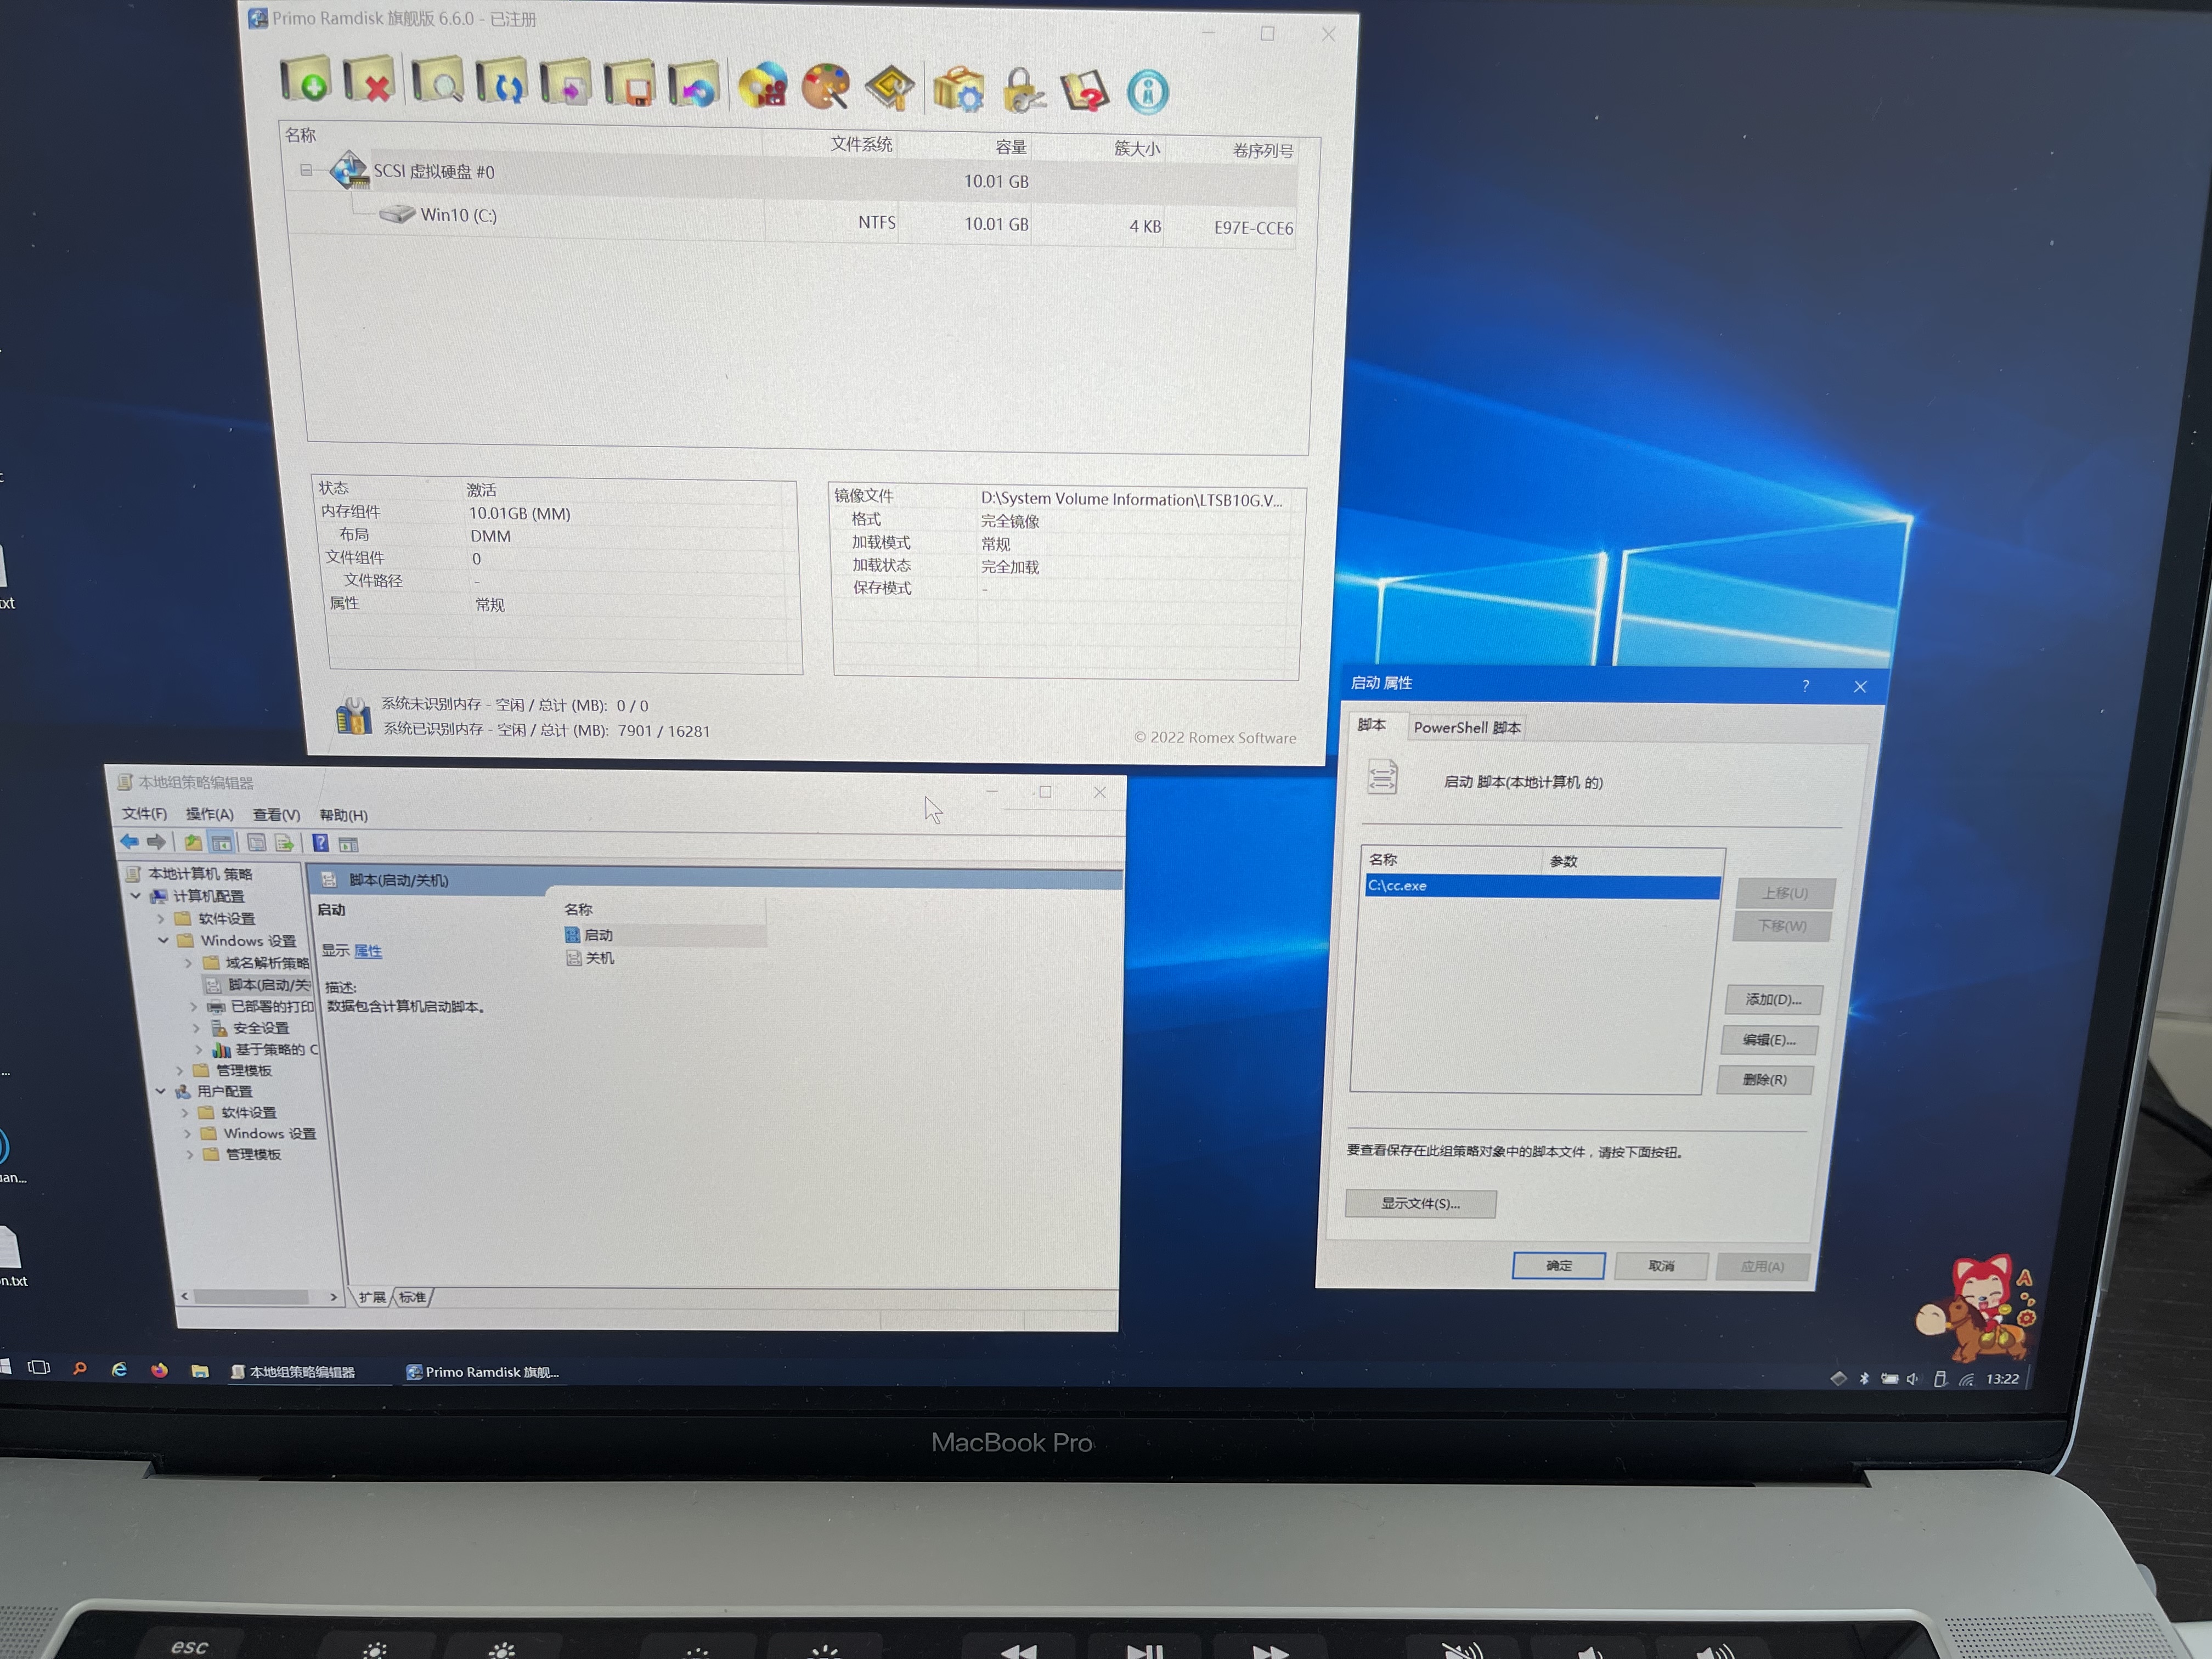Select the C:\cc.exe script entry
The image size is (2212, 1659).
(x=1542, y=886)
